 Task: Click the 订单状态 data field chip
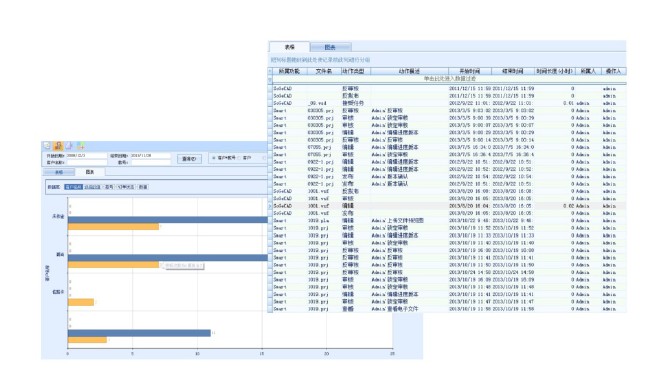(125, 187)
